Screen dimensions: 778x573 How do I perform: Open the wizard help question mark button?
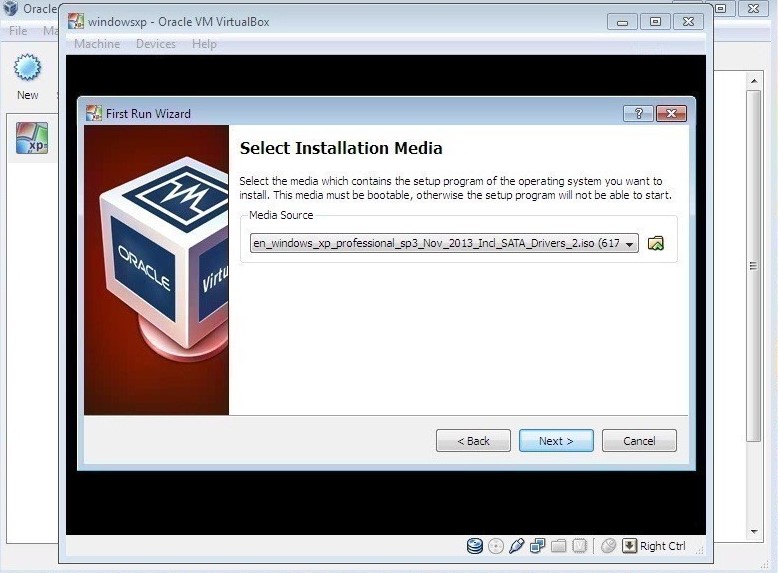638,114
